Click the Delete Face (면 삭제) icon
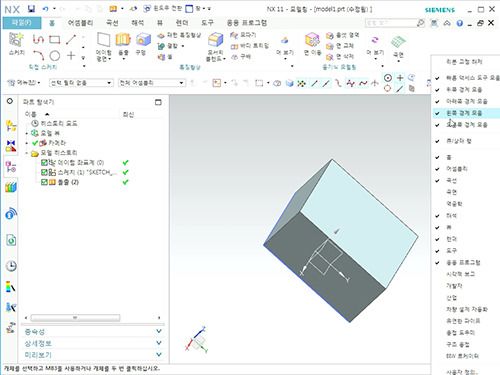The width and height of the screenshot is (500, 375). 330,57
